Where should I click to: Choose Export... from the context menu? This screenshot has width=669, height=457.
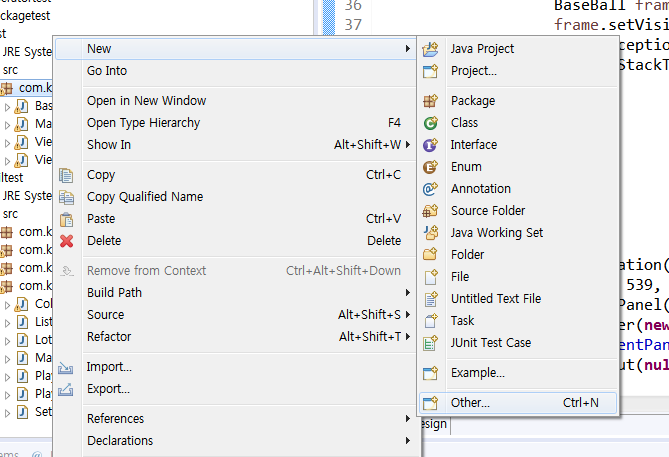[x=236, y=389]
